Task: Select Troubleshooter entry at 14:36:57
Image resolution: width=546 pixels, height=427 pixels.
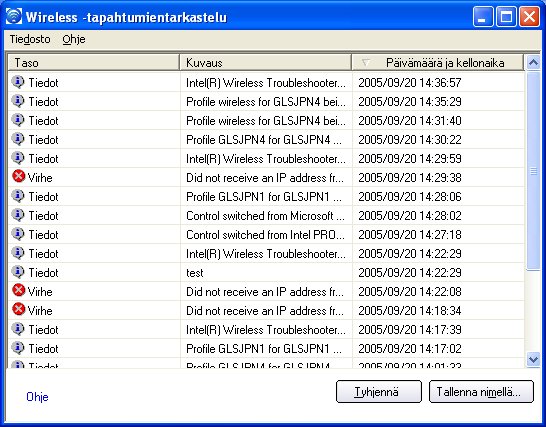Action: click(266, 83)
